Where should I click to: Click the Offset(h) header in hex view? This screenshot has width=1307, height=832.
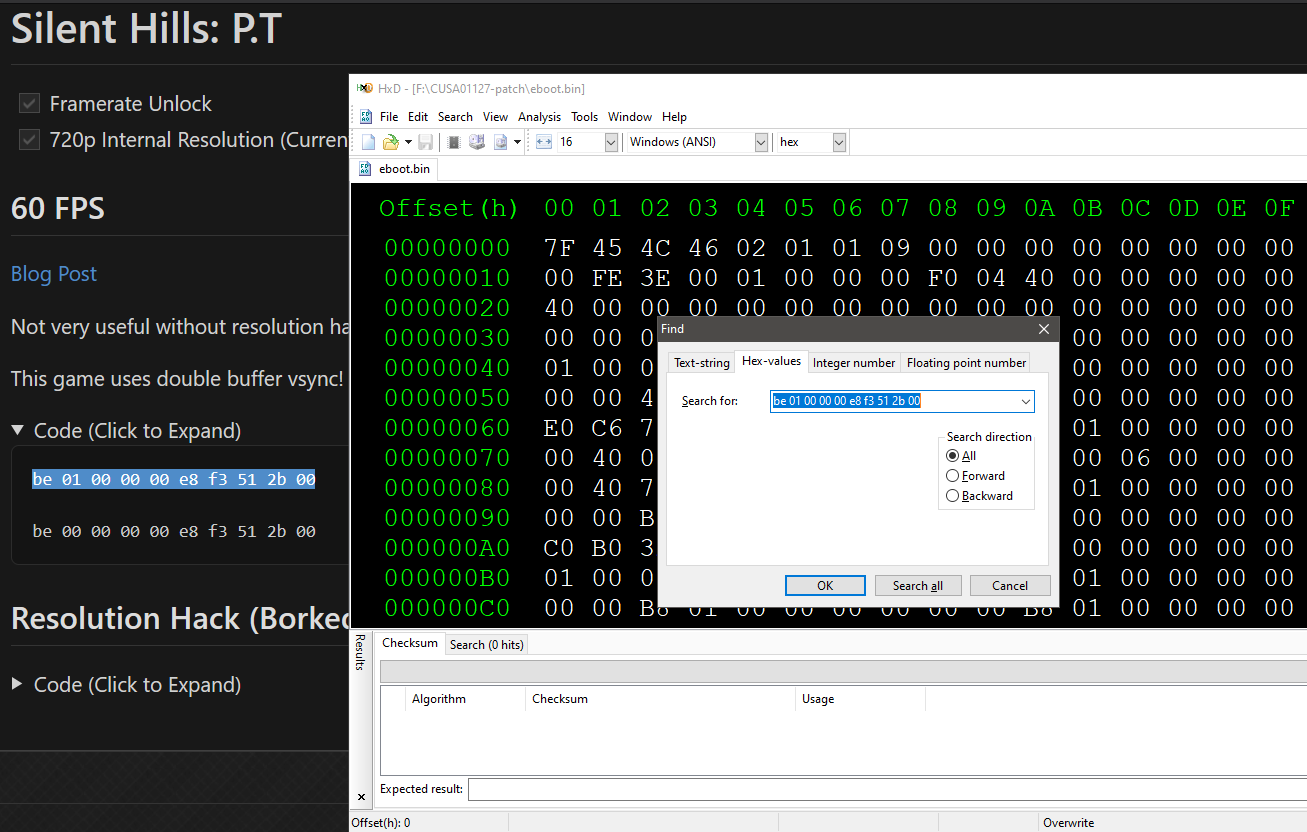pos(449,208)
